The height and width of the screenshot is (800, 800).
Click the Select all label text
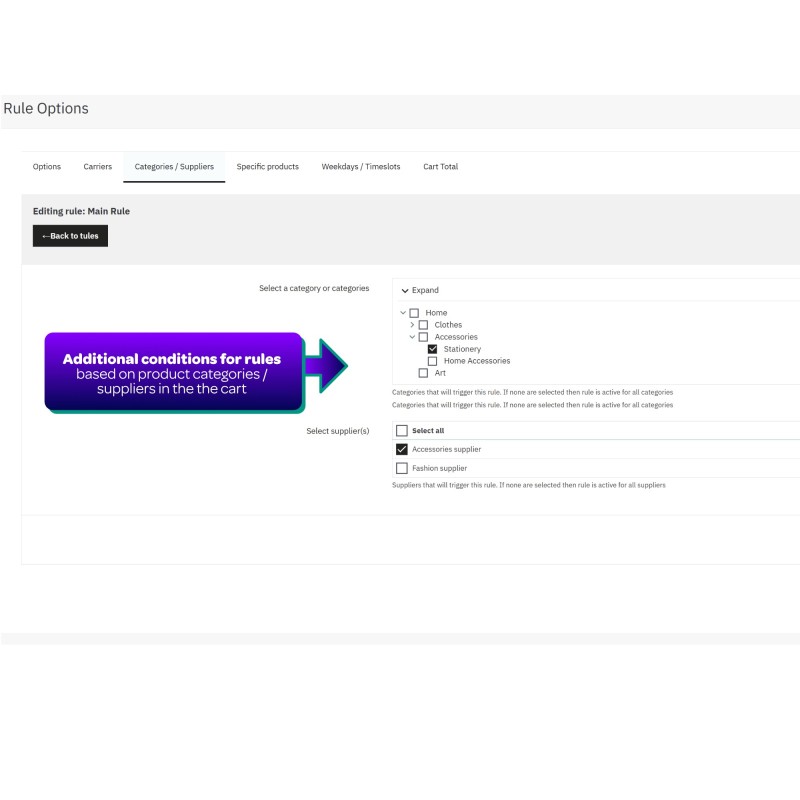point(428,431)
